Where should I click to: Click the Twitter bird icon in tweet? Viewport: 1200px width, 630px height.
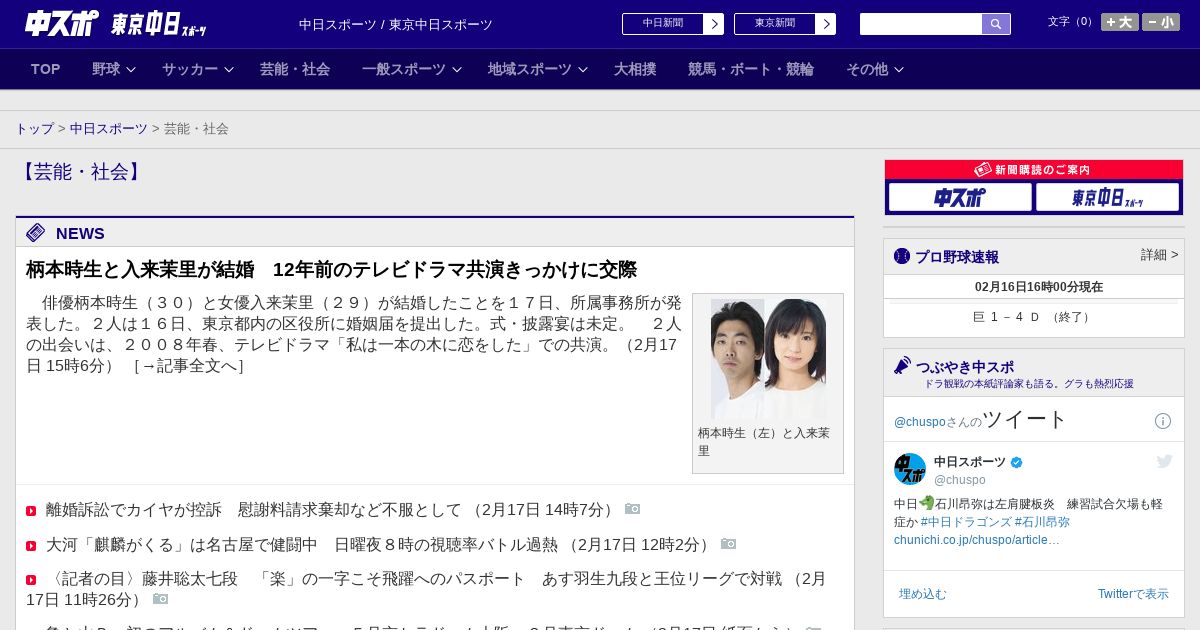click(x=1164, y=461)
